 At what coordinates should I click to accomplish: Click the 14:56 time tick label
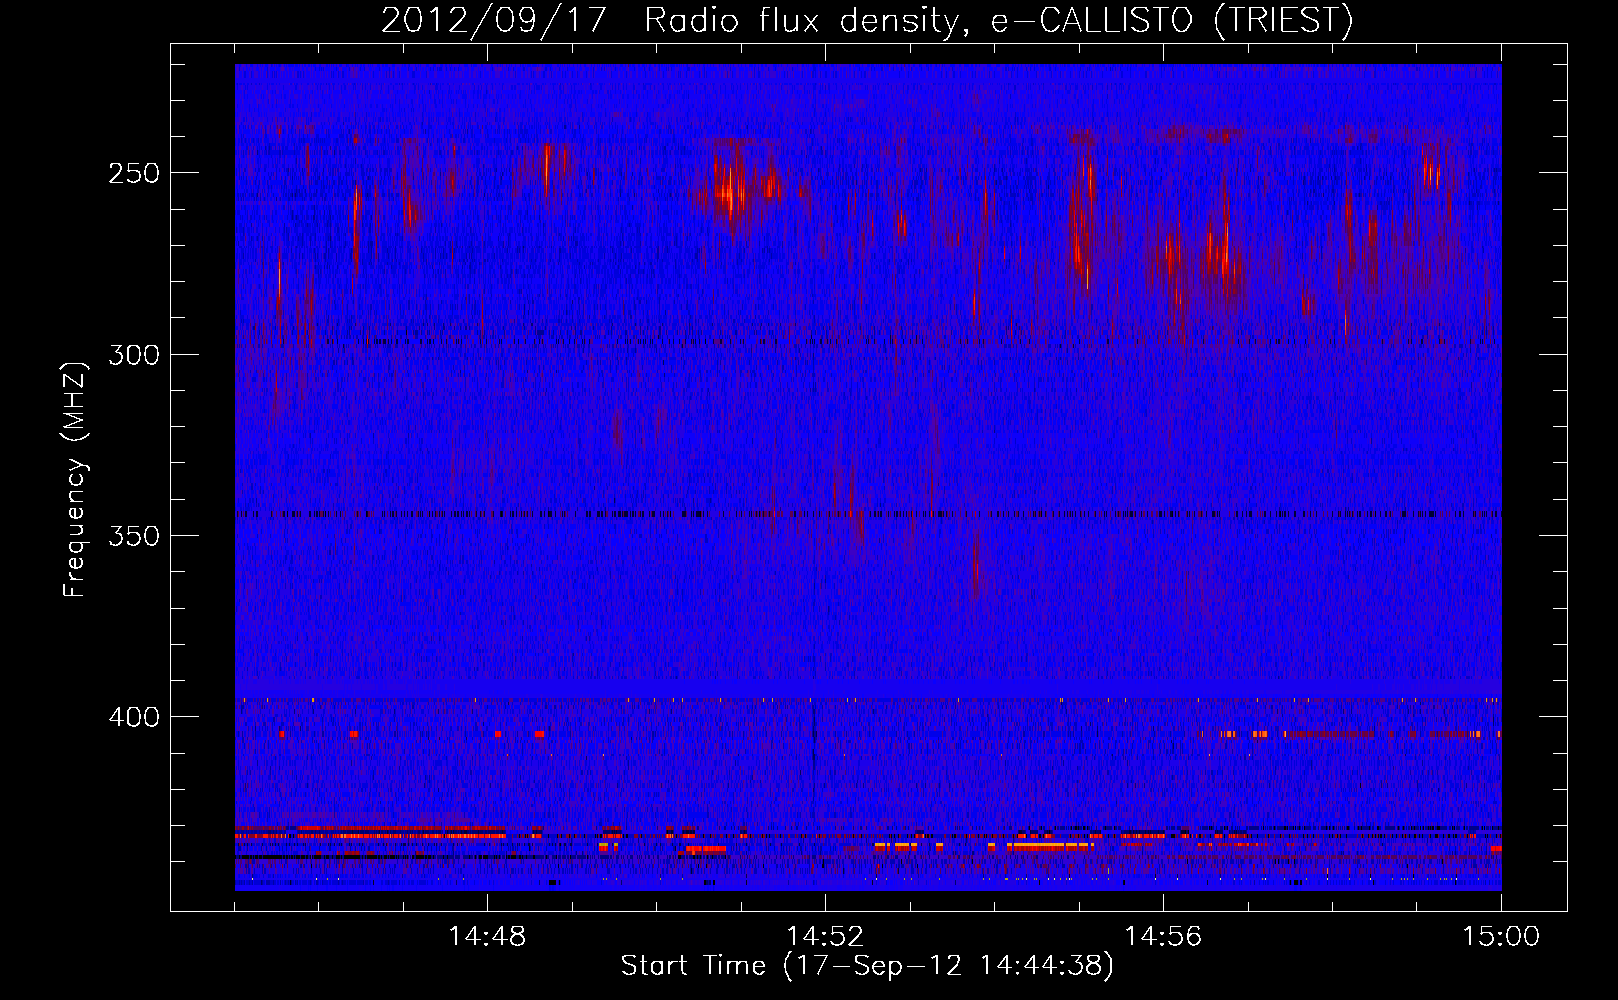click(1163, 937)
